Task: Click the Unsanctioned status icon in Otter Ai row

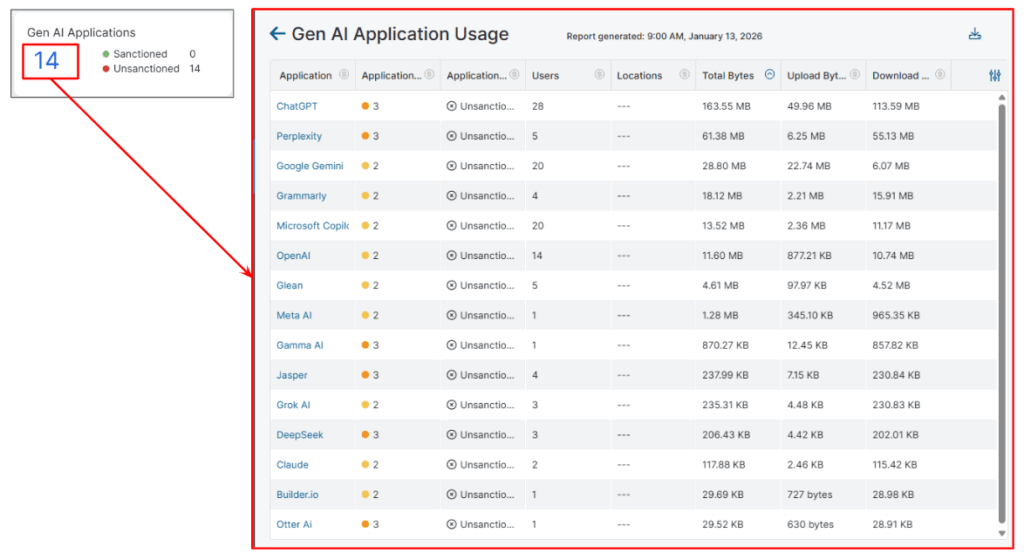Action: point(451,524)
